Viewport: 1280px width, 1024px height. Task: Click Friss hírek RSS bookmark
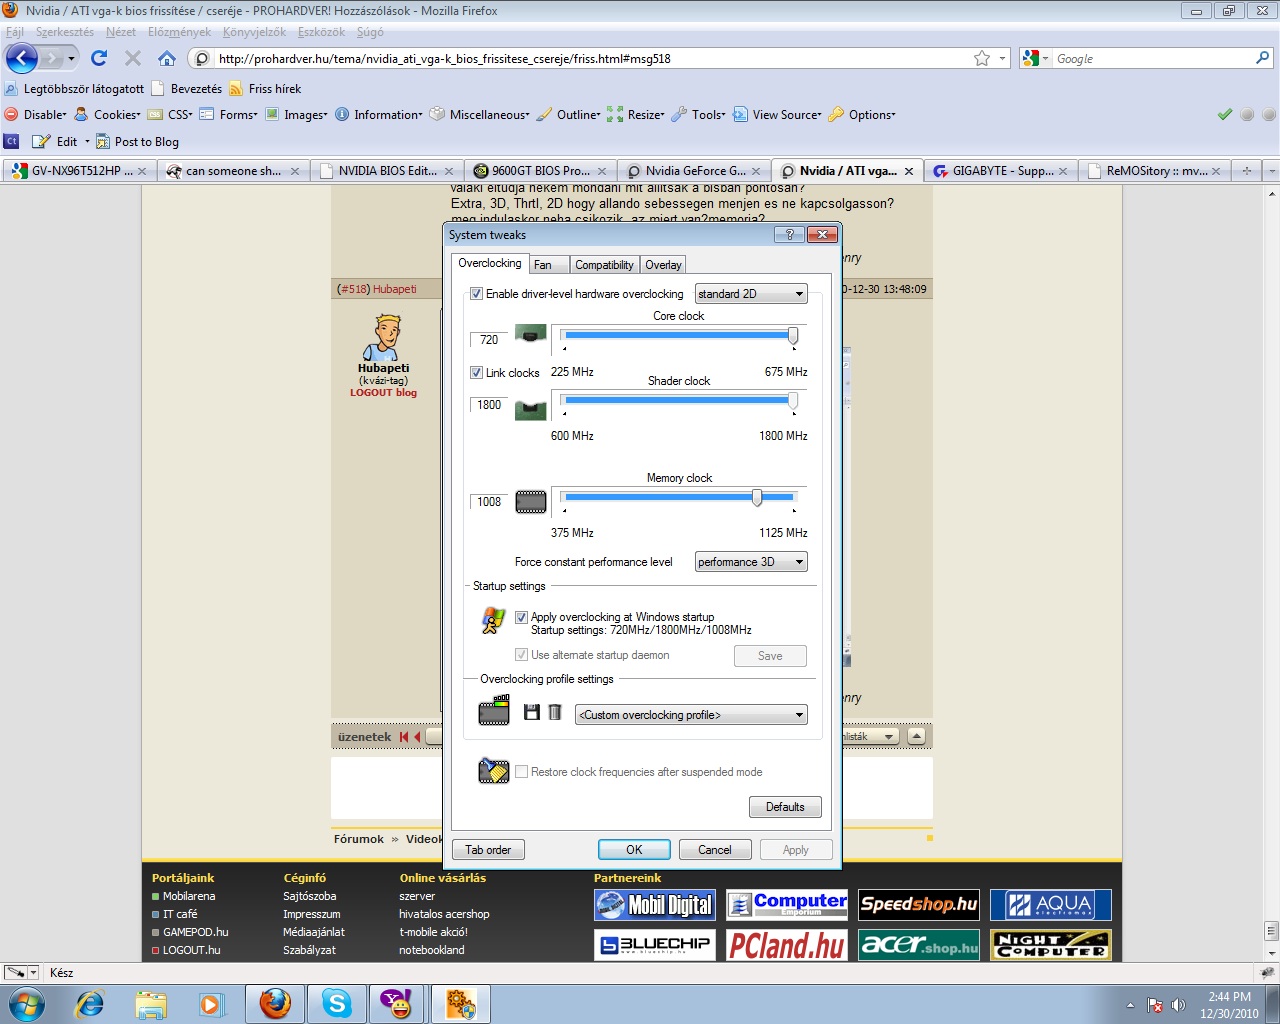tap(265, 88)
